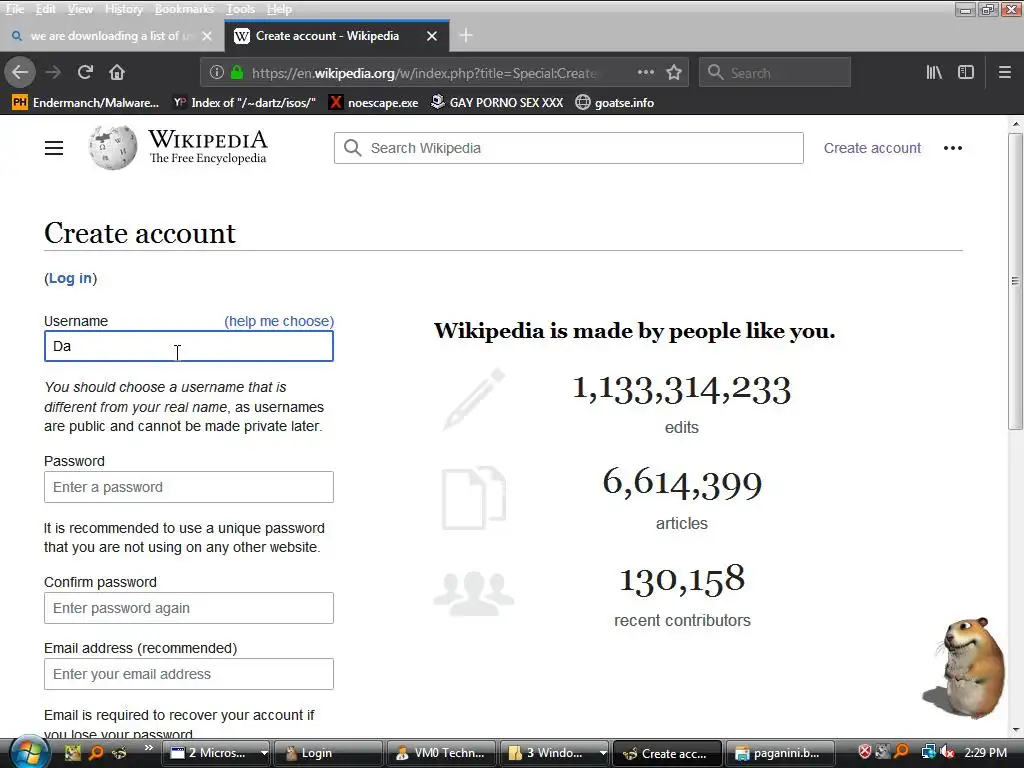
Task: Open the 'VM0 Techn...' taskbar button
Action: (x=441, y=753)
